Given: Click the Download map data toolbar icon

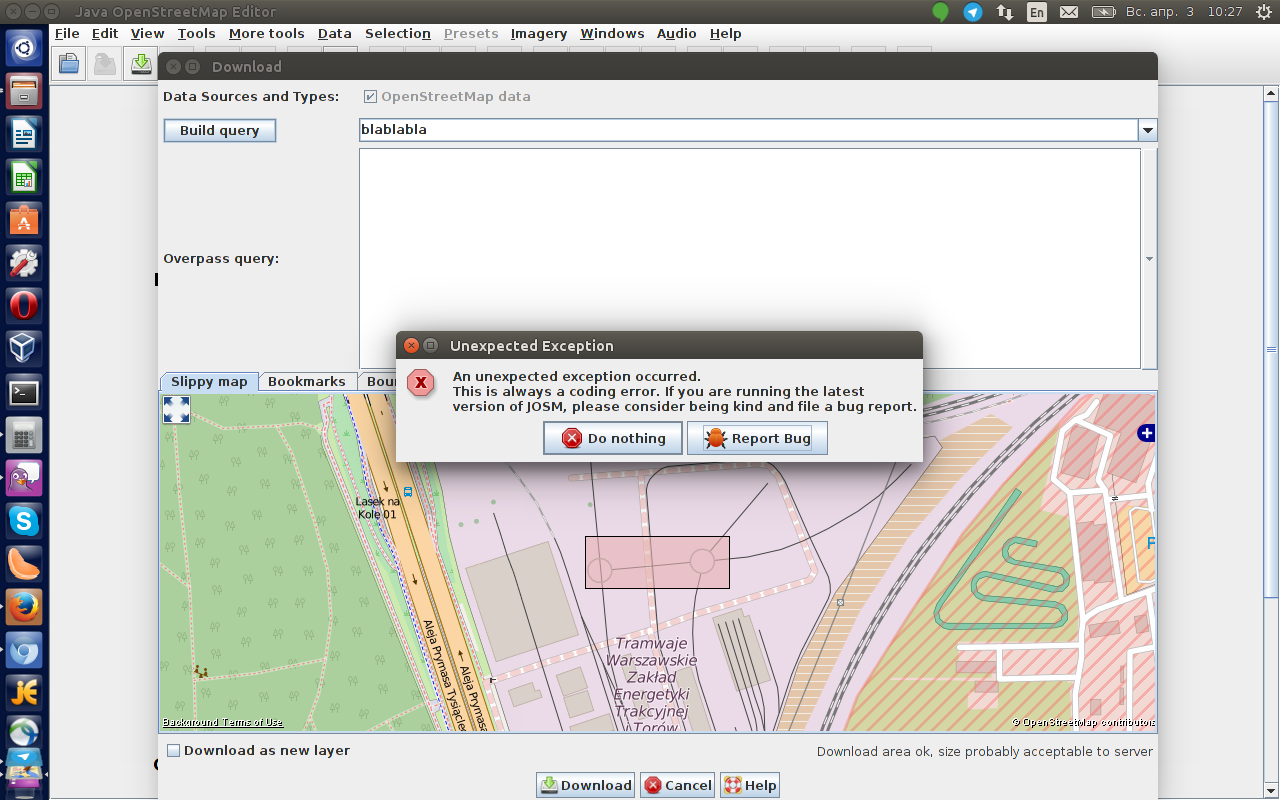Looking at the screenshot, I should pyautogui.click(x=142, y=65).
